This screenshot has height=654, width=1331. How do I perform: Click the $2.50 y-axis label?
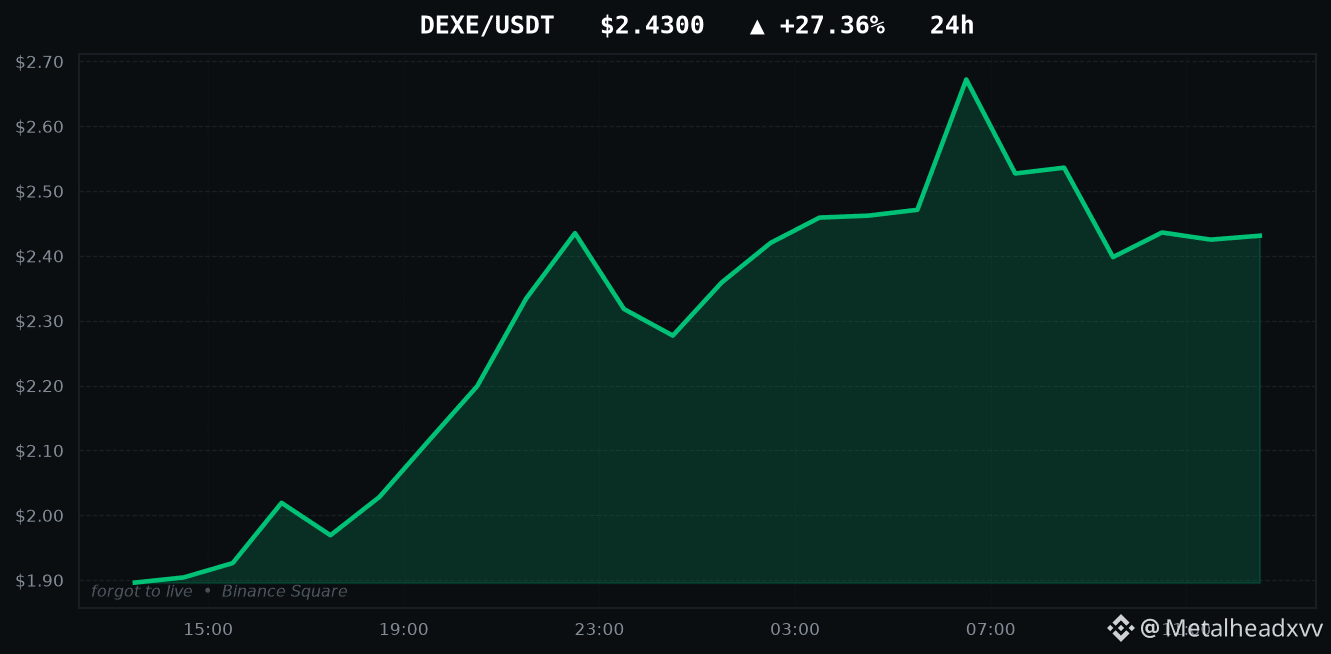40,192
